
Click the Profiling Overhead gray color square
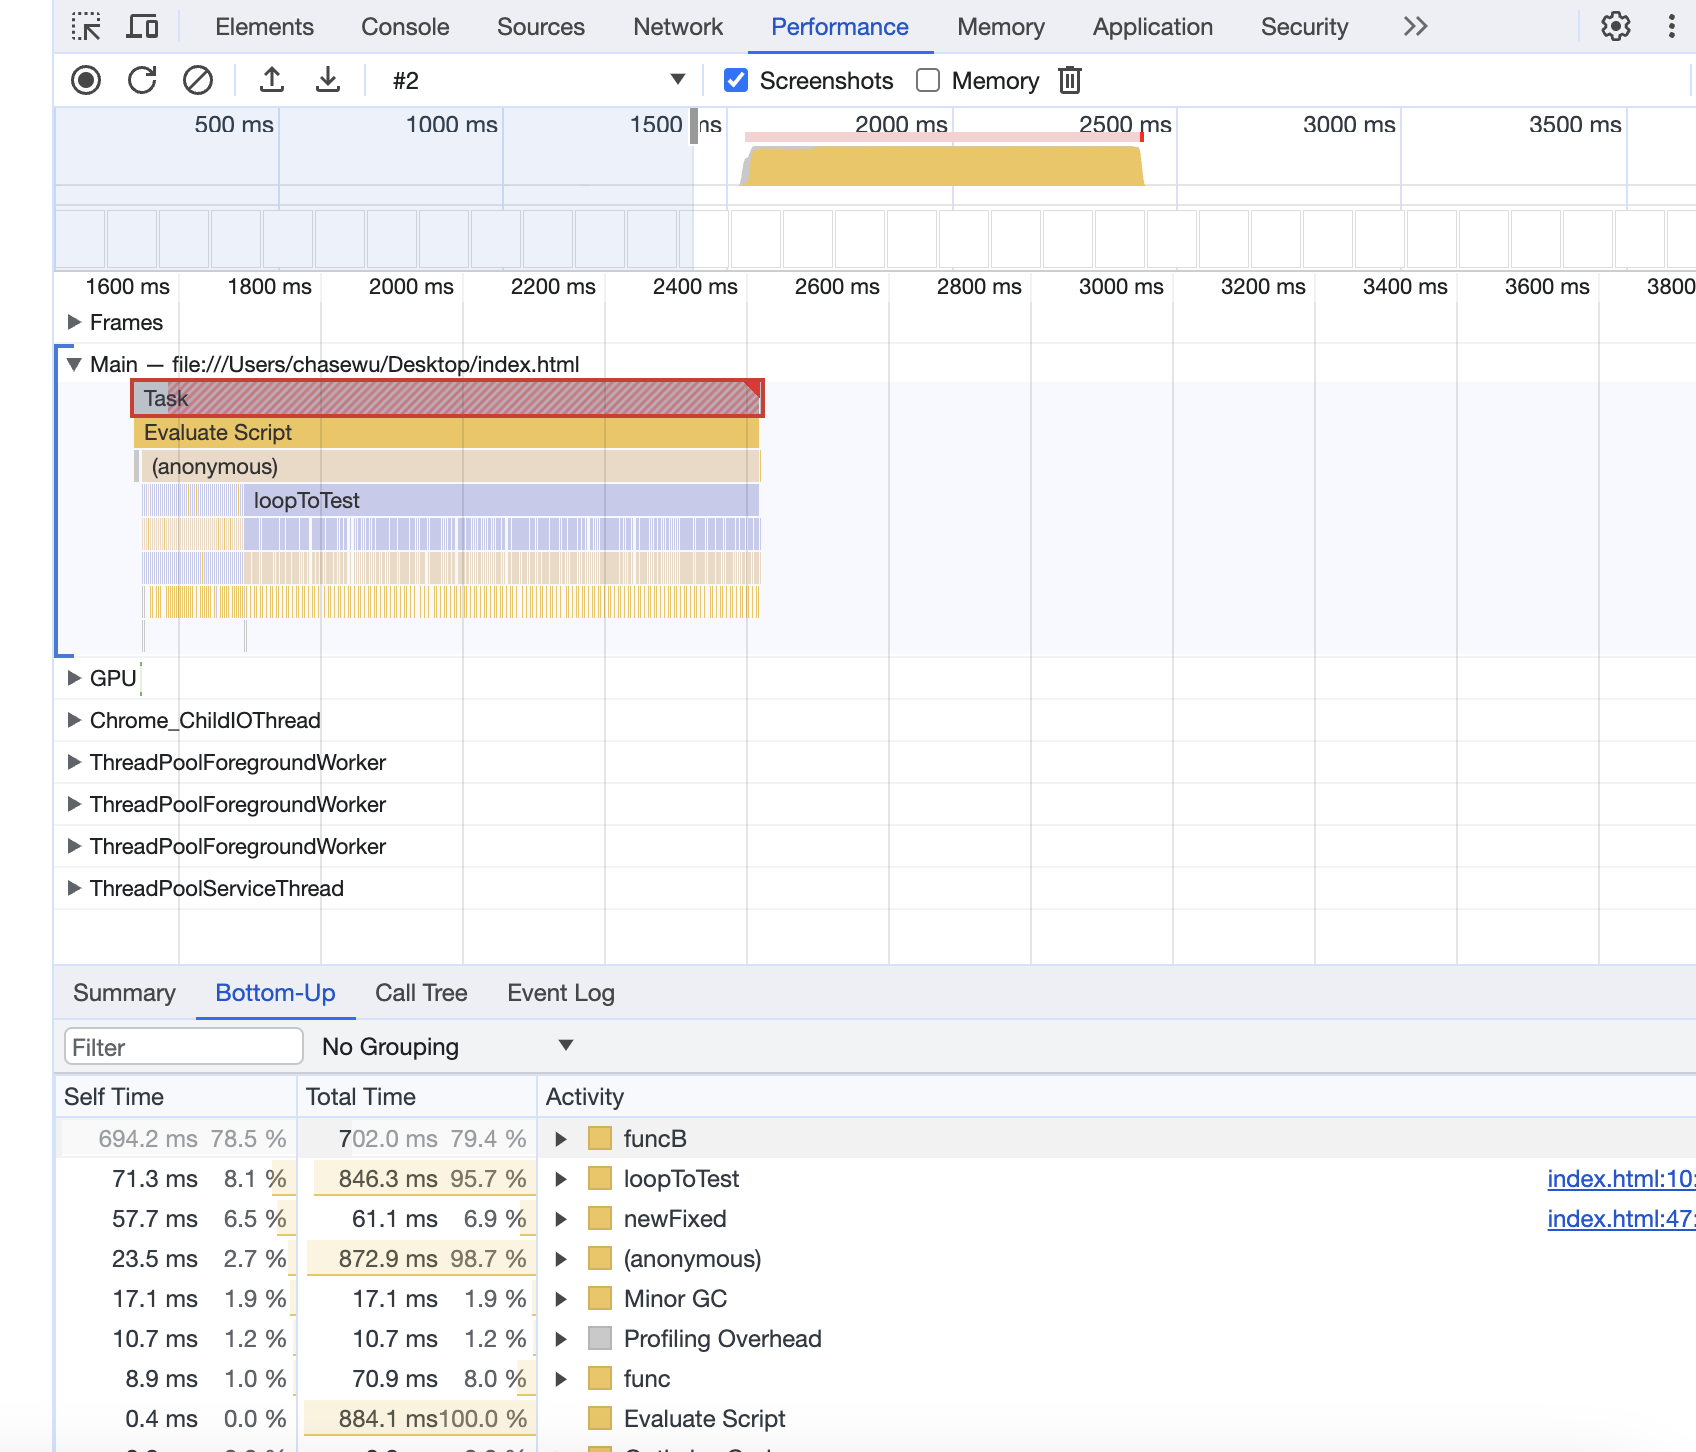pyautogui.click(x=600, y=1338)
